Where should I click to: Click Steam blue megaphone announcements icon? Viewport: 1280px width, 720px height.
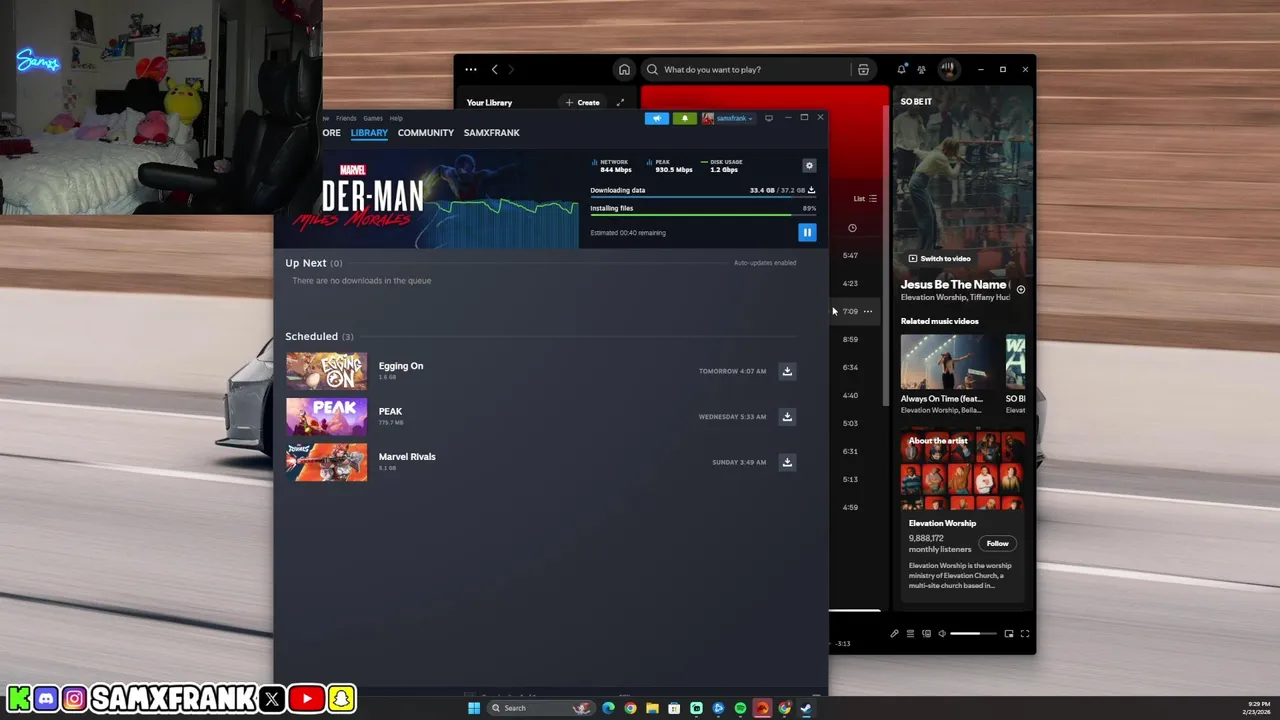[x=657, y=118]
